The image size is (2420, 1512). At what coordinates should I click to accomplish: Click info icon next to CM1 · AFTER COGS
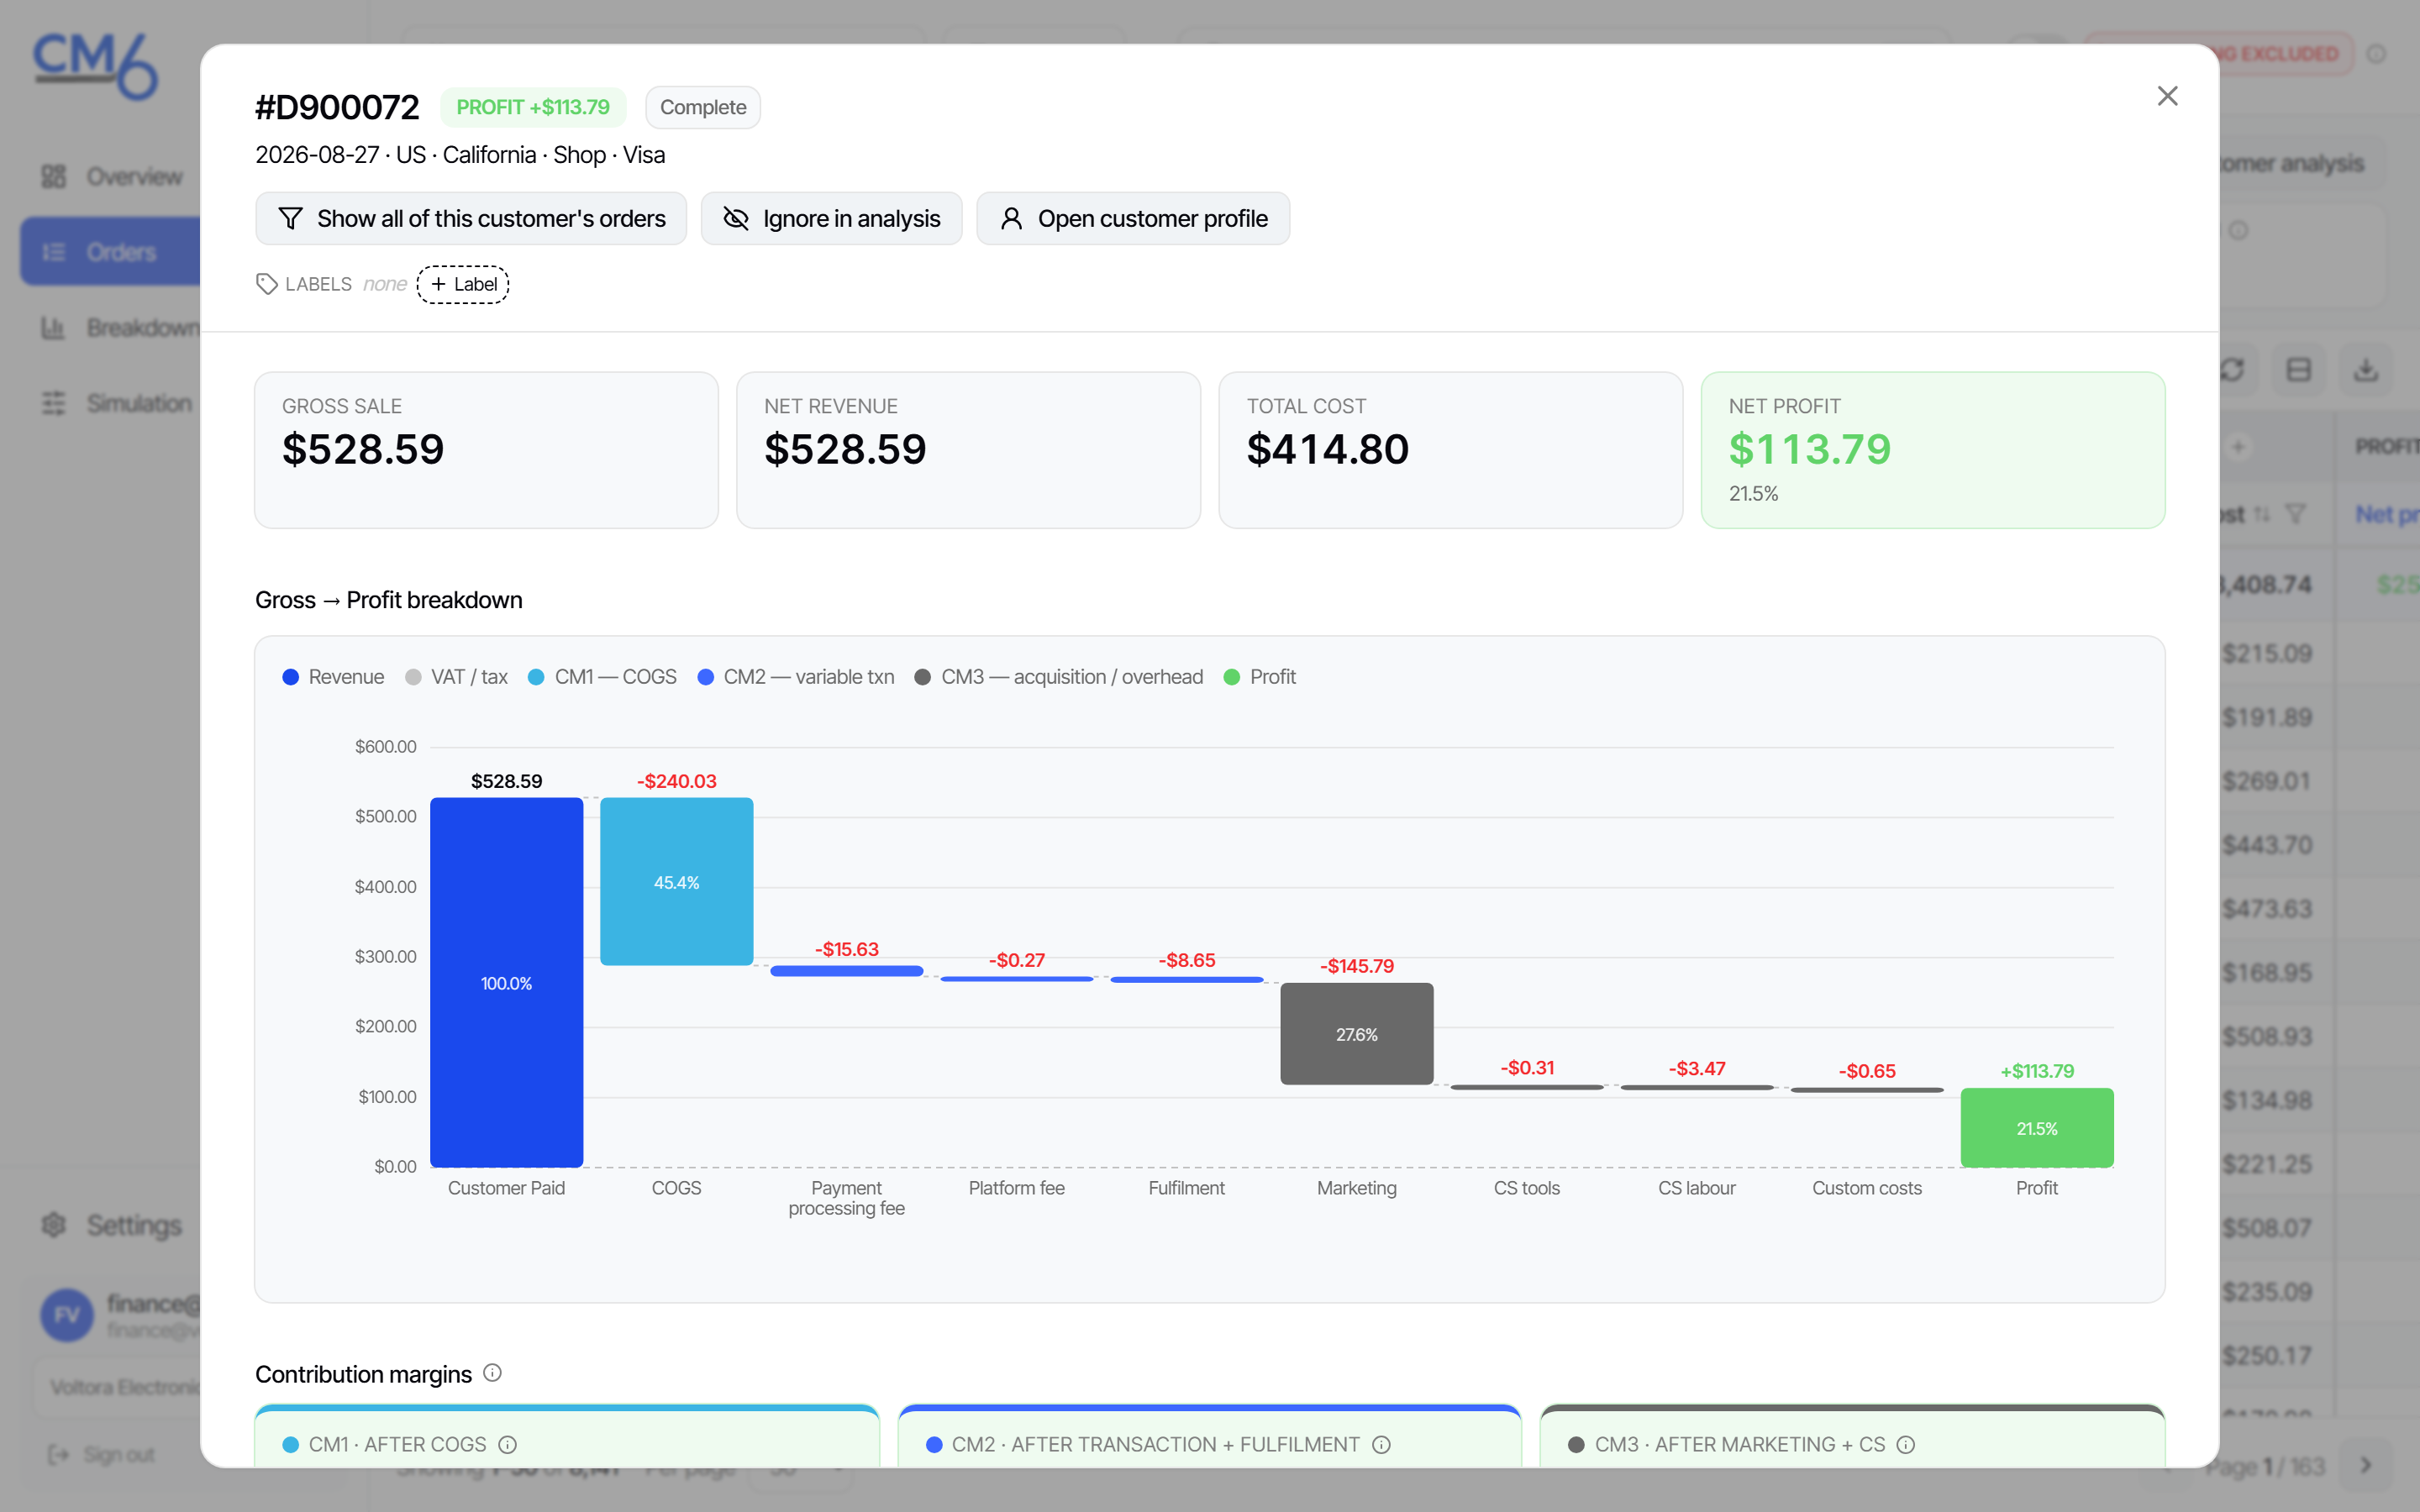507,1444
